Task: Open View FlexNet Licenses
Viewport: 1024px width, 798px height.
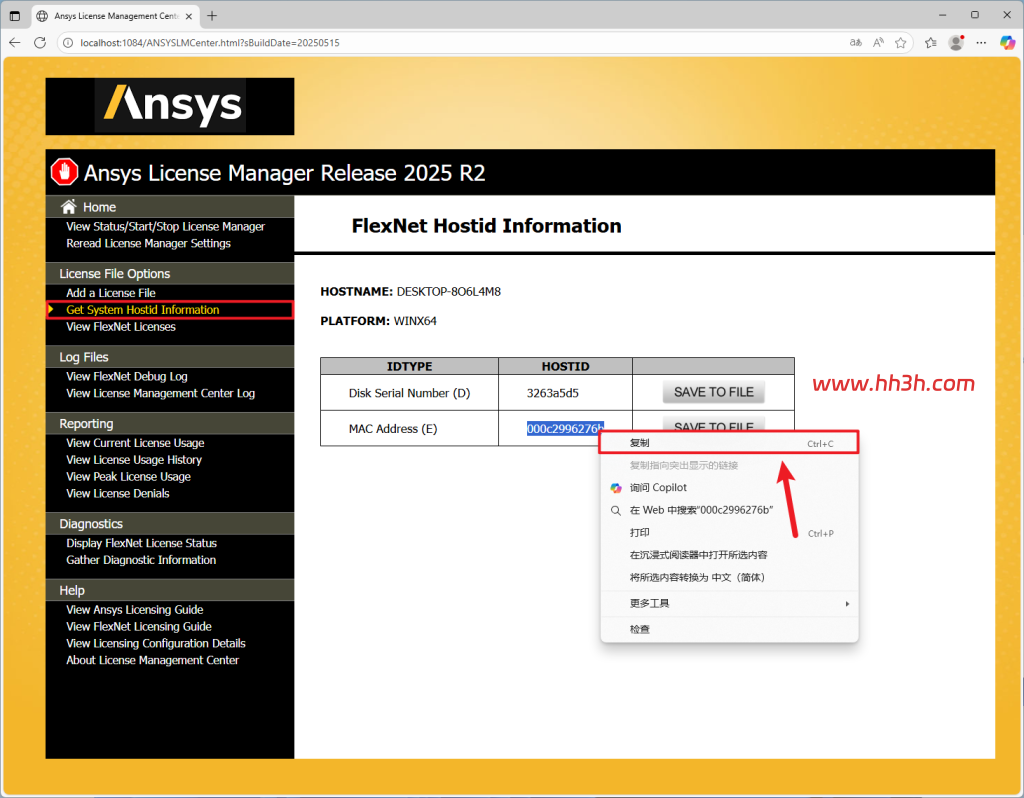Action: [121, 327]
